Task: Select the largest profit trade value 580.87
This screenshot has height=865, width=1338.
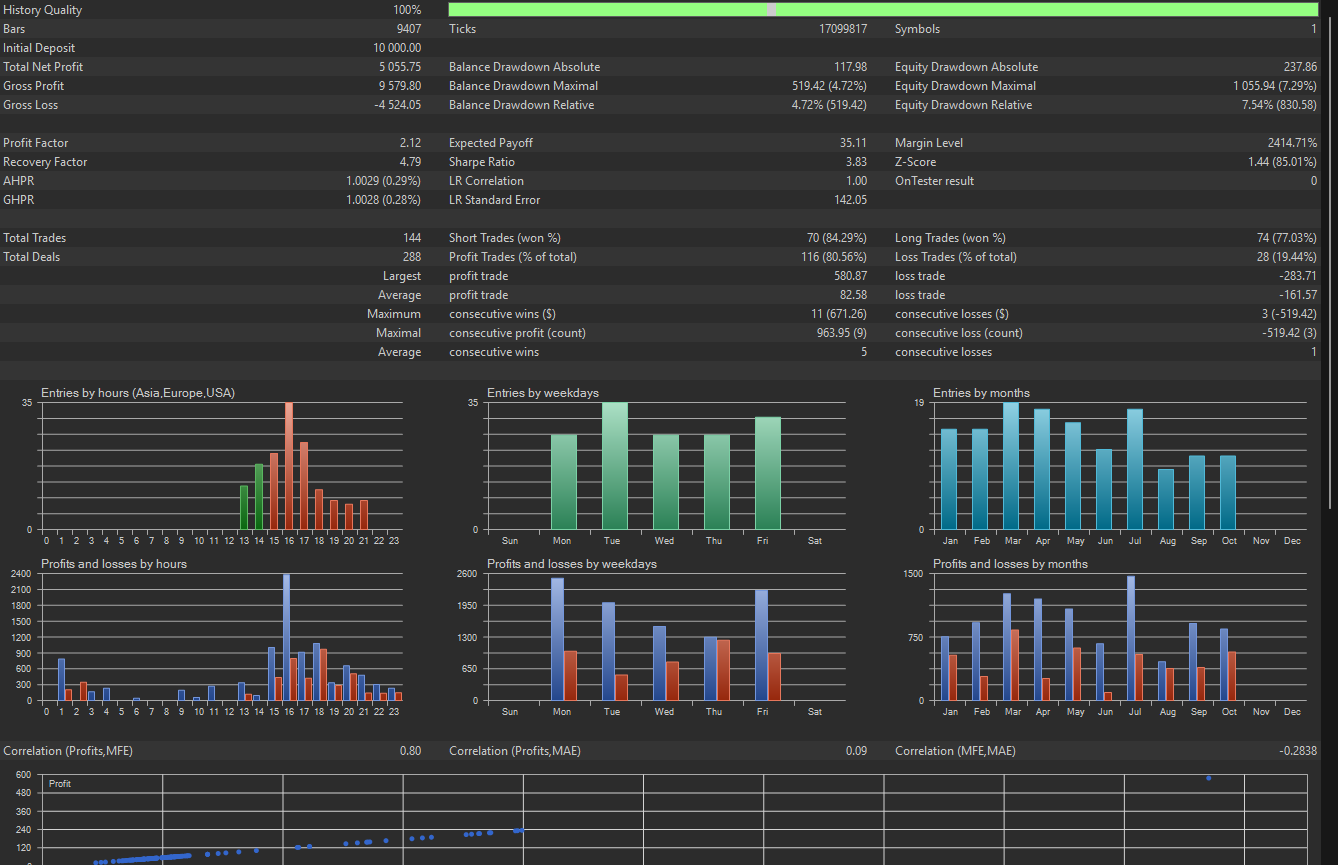Action: coord(850,276)
